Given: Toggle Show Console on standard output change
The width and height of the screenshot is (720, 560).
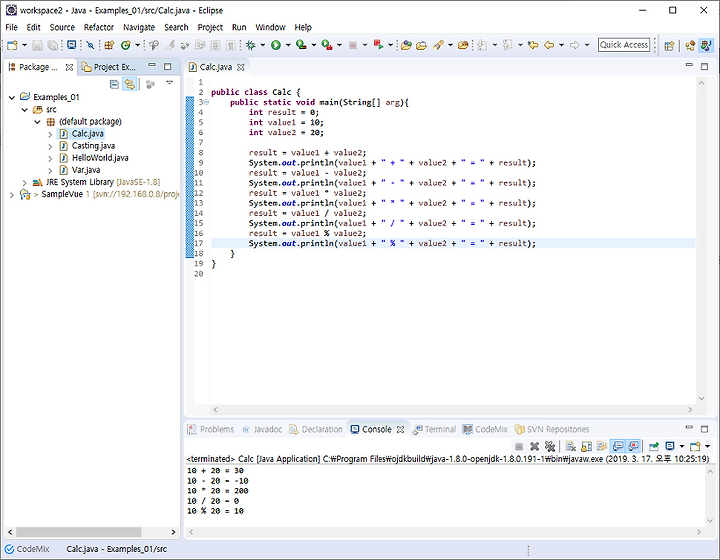Looking at the screenshot, I should (x=618, y=446).
